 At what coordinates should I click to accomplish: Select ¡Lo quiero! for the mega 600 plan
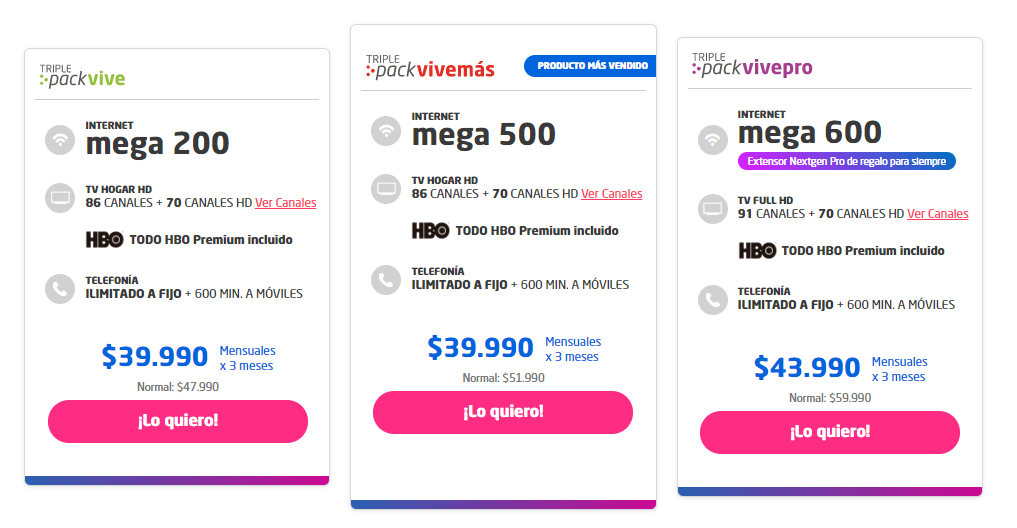pos(830,432)
